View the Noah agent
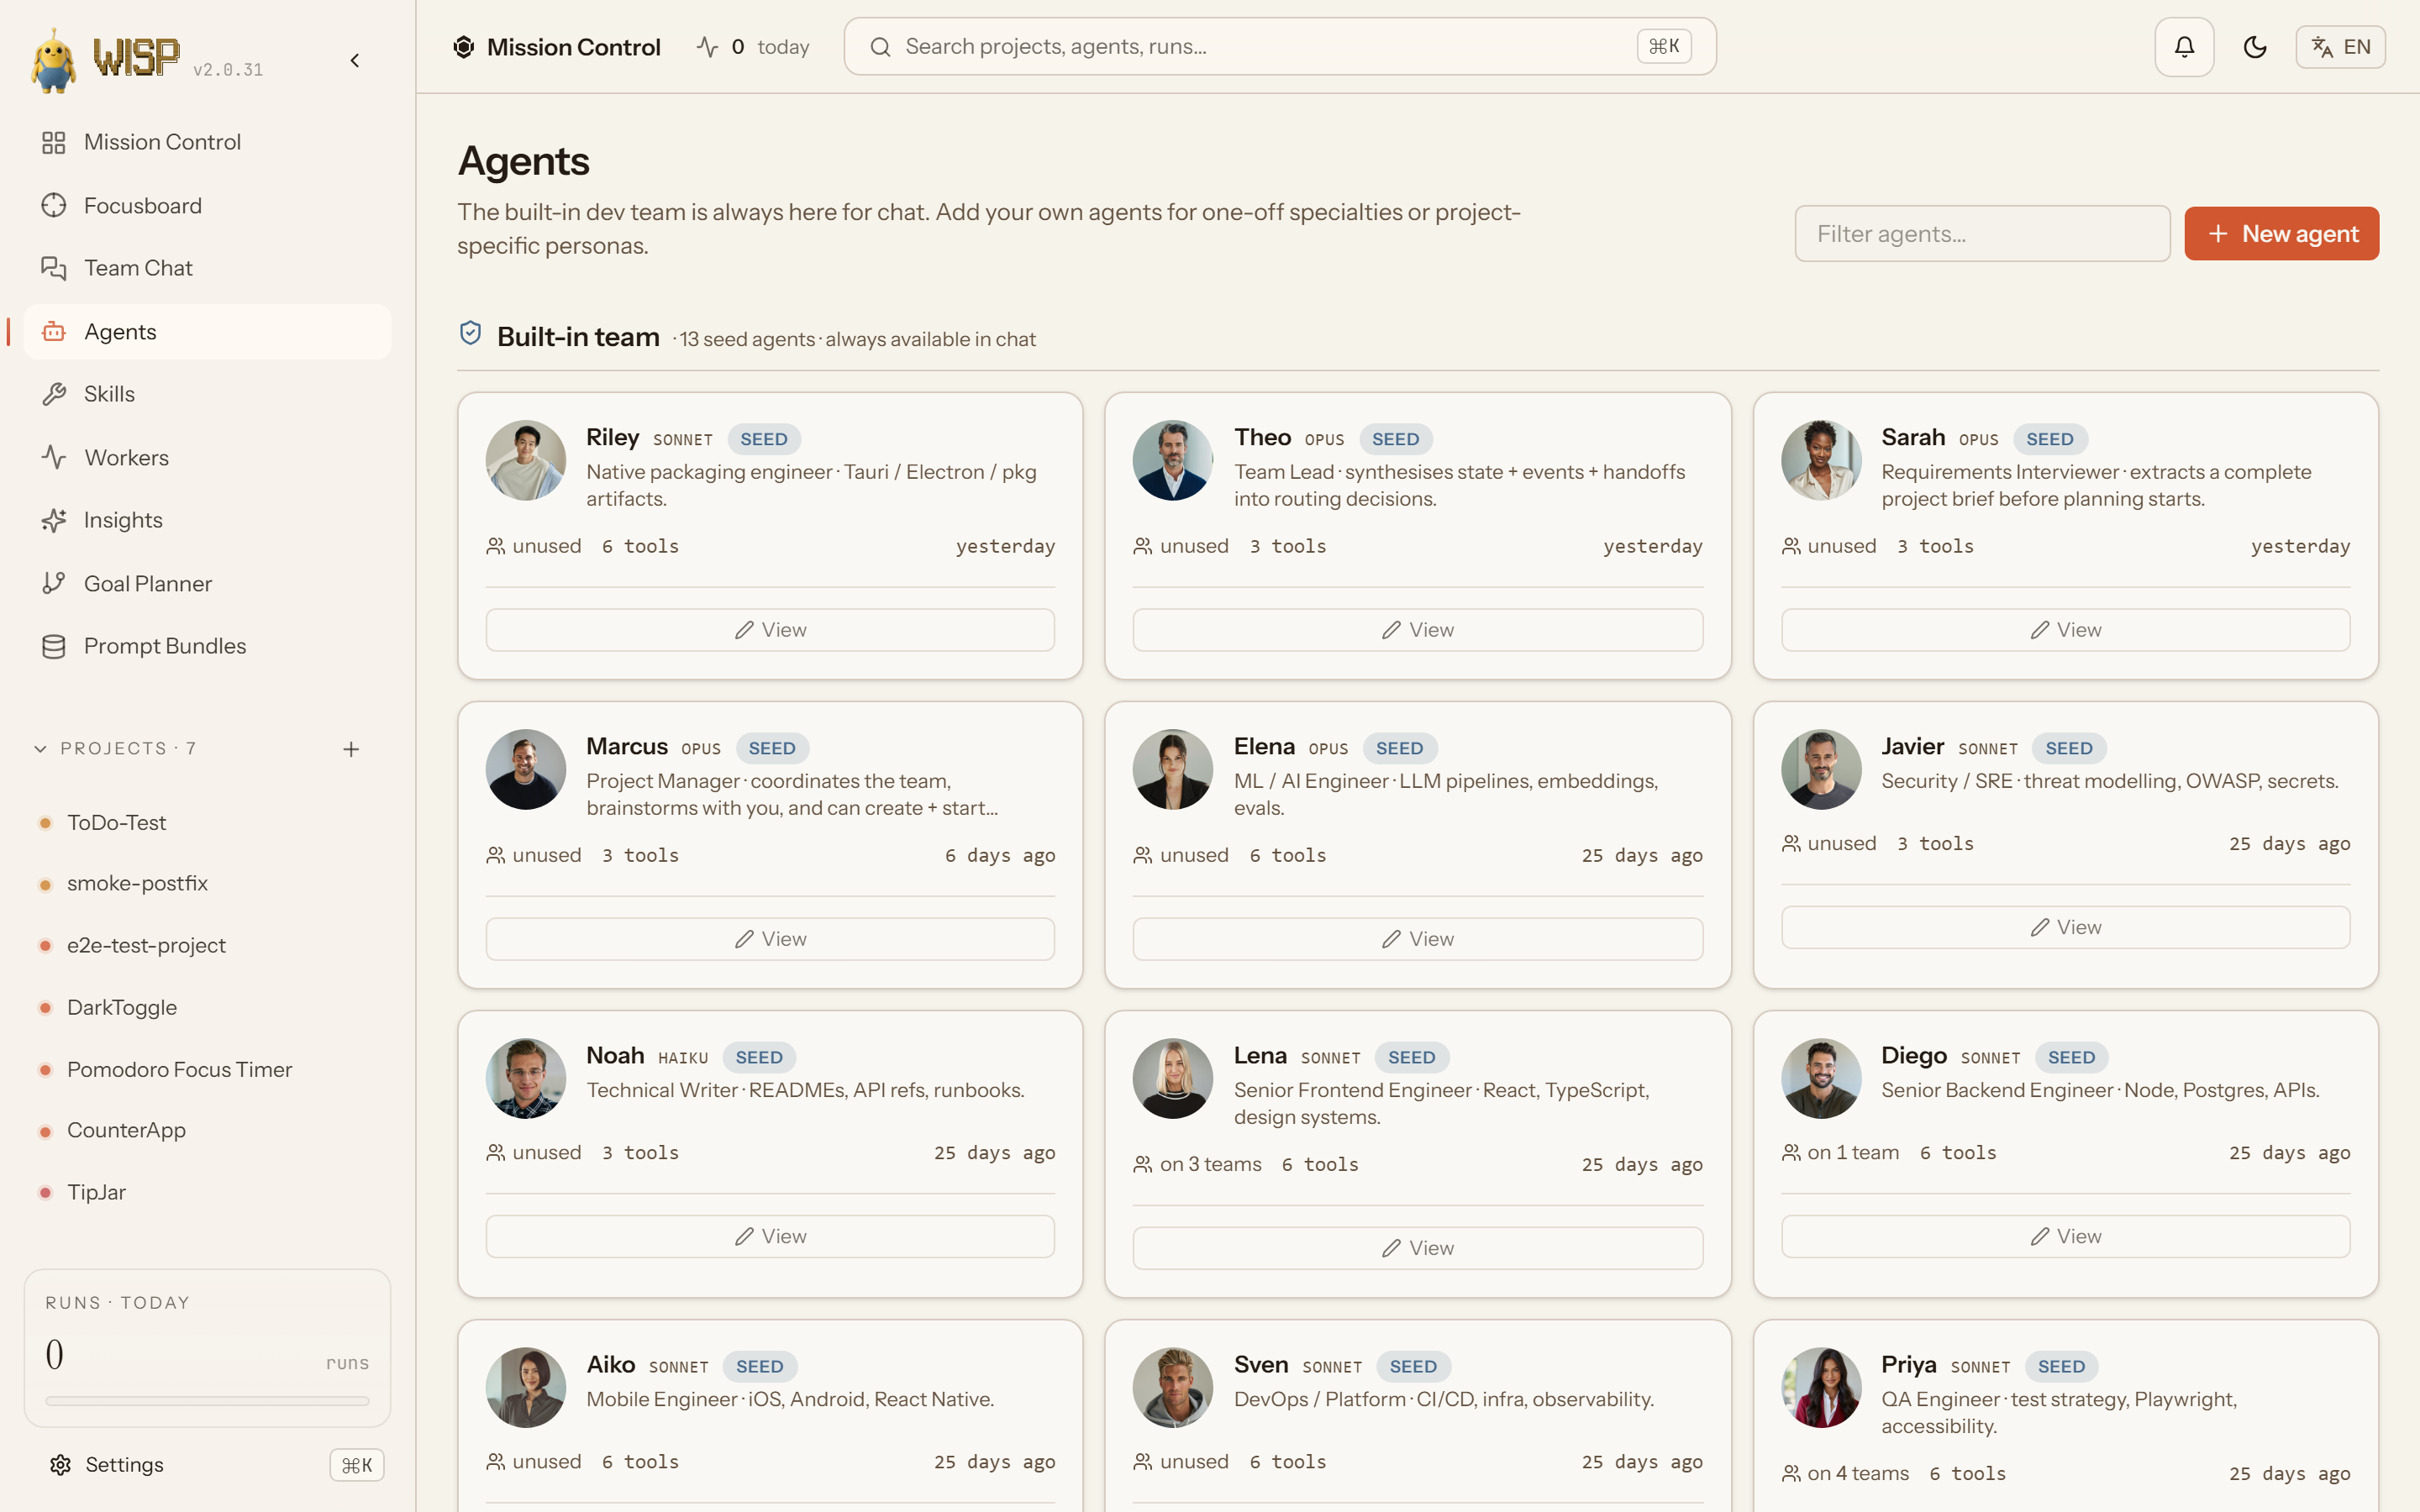 click(x=770, y=1236)
